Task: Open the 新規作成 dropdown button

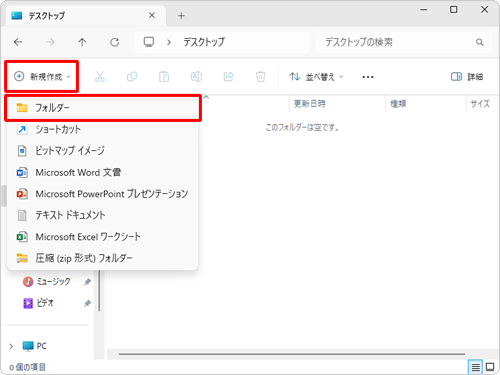Action: coord(42,77)
